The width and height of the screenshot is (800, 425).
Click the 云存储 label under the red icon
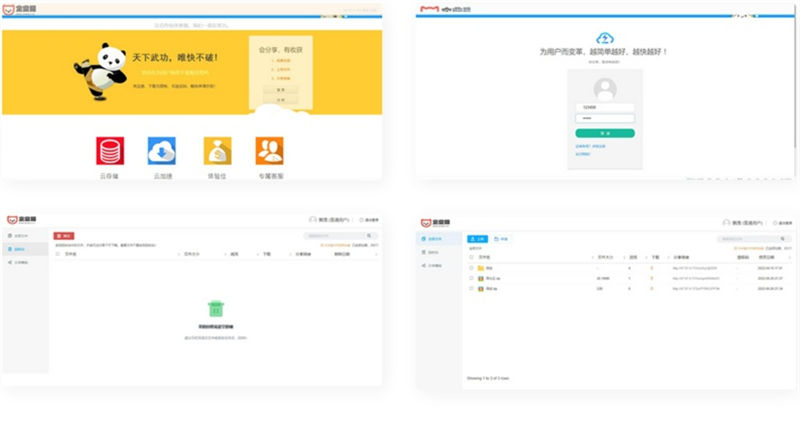[x=109, y=176]
